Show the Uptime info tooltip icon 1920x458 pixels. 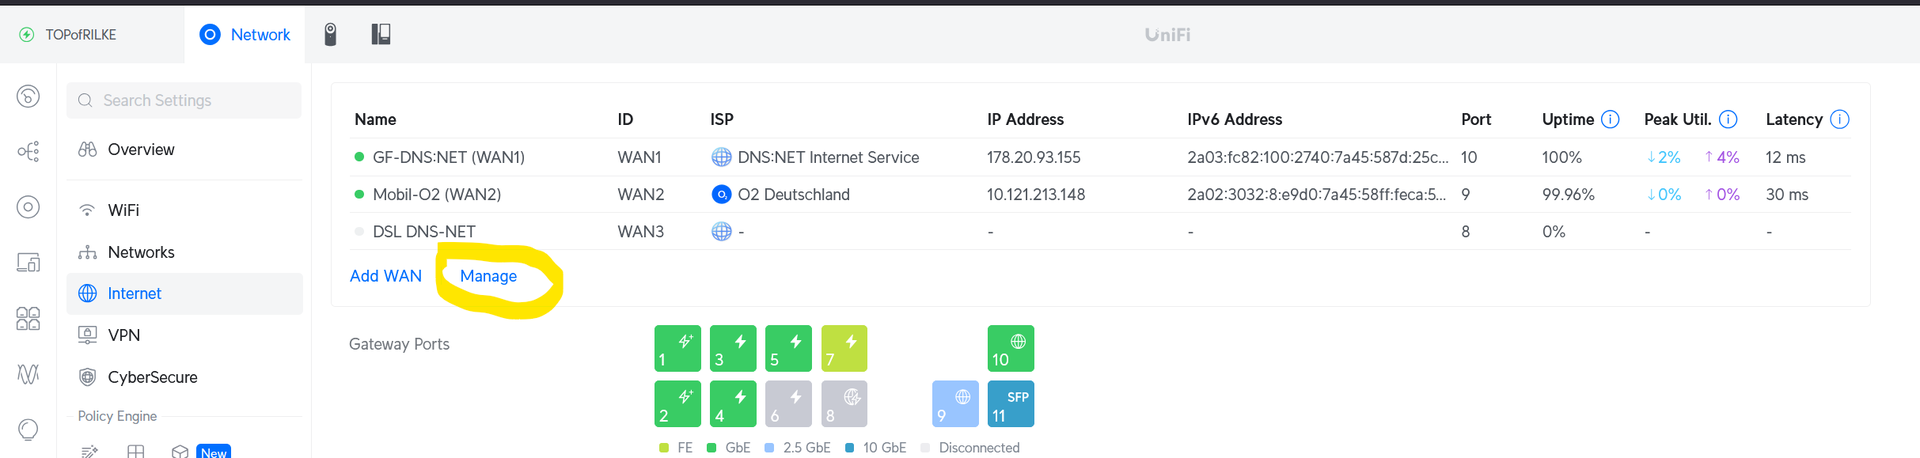[x=1610, y=119]
